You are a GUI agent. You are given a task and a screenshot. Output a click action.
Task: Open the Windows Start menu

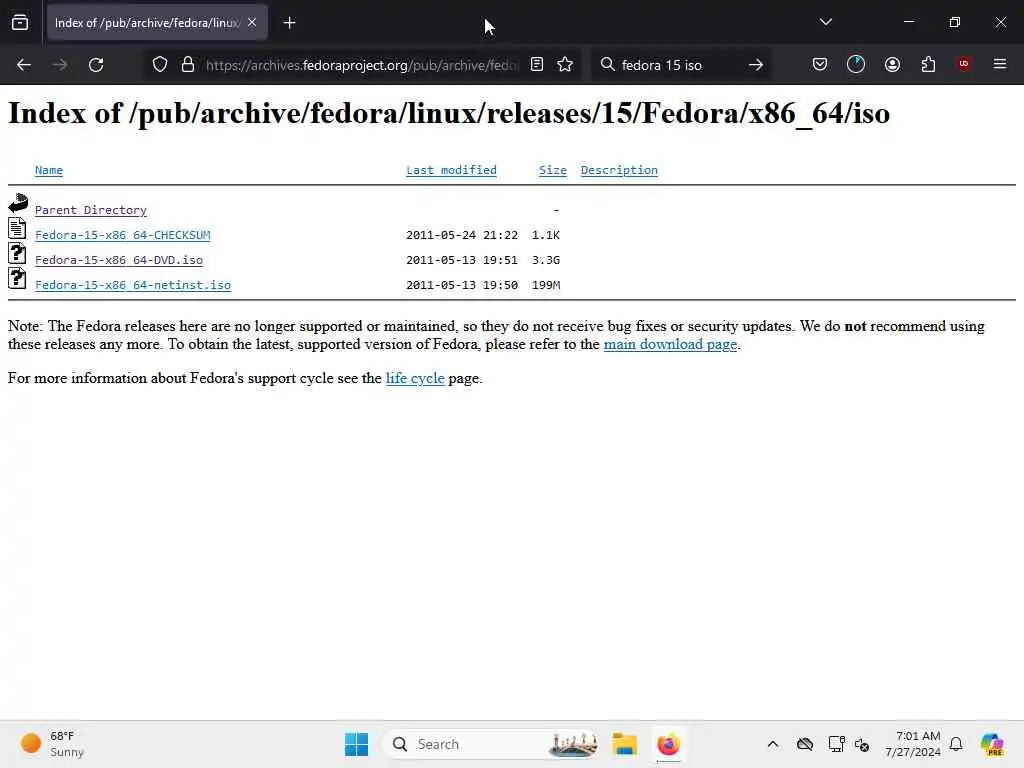356,744
